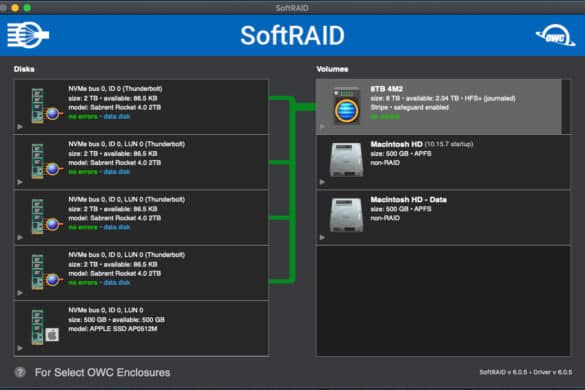Click the green "no errors" status under 8TB 4M2
Screen dimensions: 585x390
pos(385,117)
